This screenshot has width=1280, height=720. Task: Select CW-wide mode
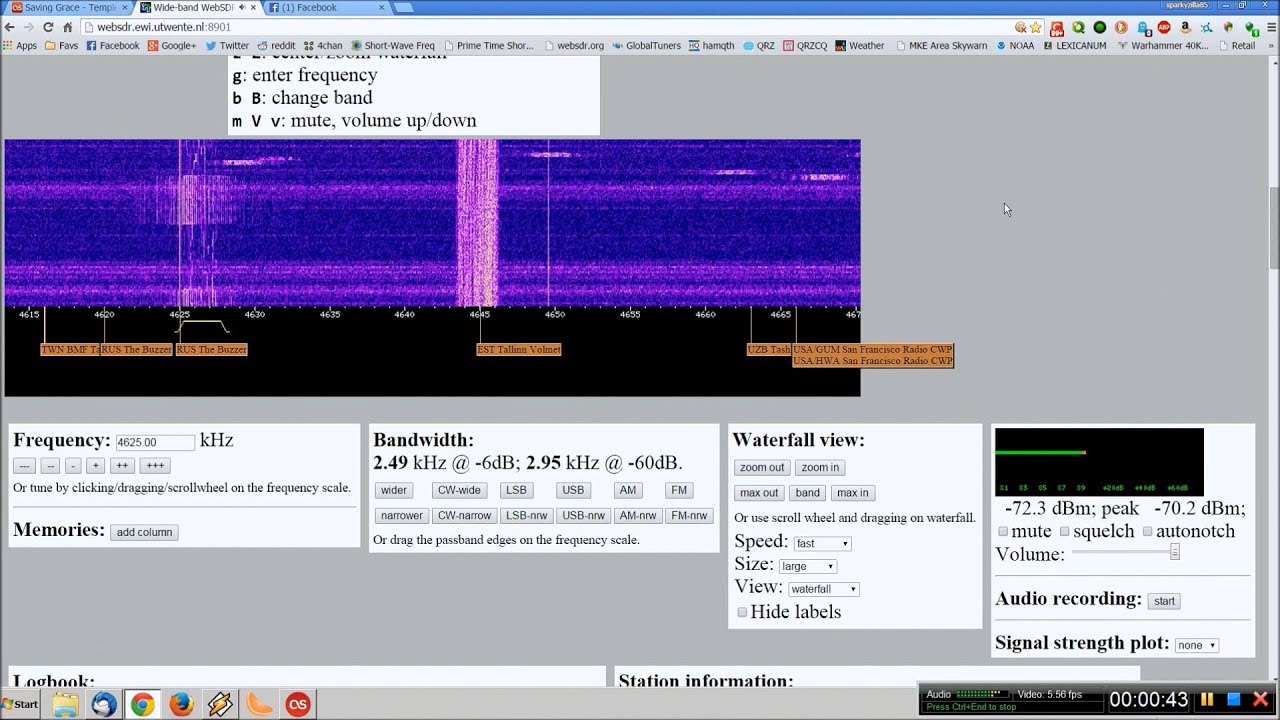click(x=459, y=490)
